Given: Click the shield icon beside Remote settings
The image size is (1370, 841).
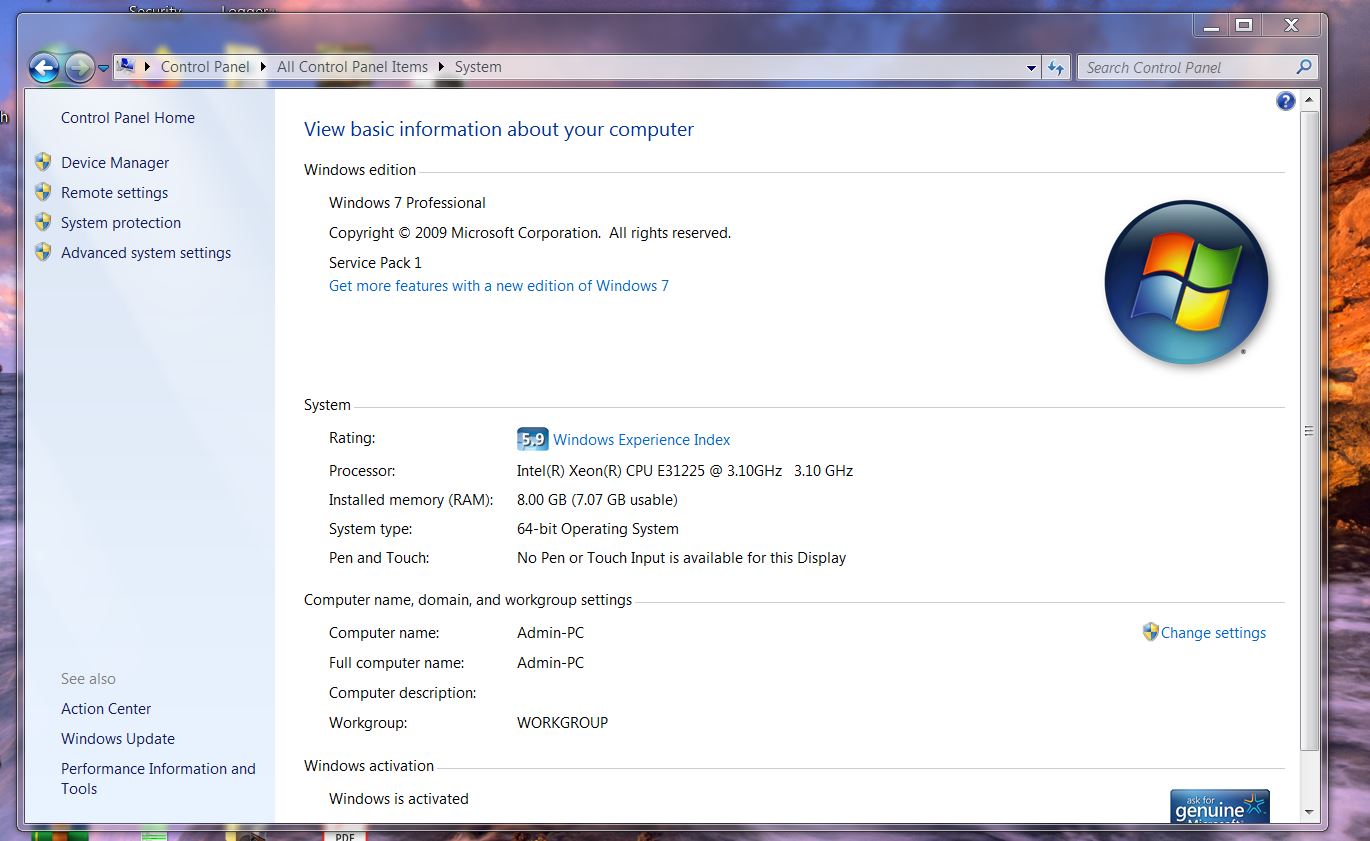Looking at the screenshot, I should point(43,192).
